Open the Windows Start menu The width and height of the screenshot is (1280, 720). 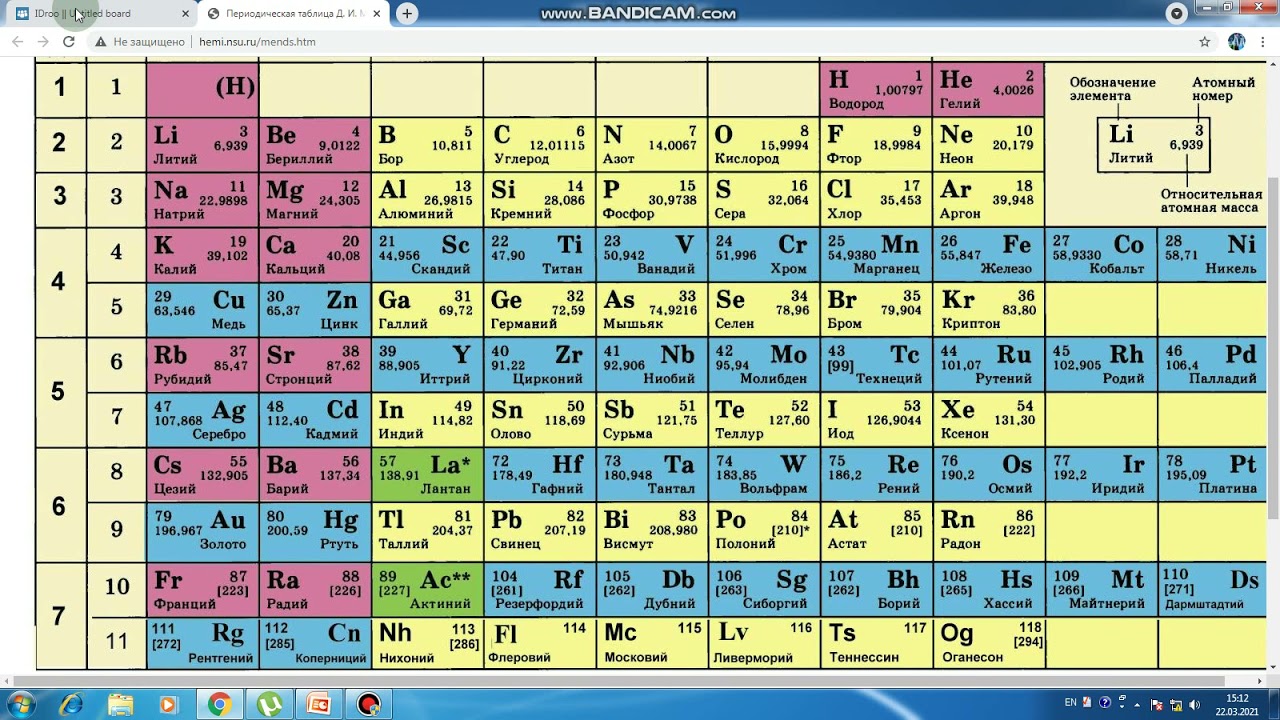click(x=21, y=704)
